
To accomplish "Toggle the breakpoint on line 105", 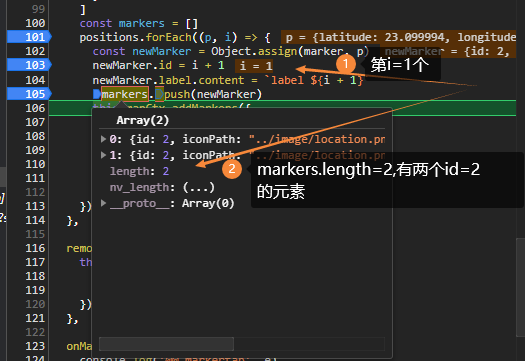I will pos(29,94).
